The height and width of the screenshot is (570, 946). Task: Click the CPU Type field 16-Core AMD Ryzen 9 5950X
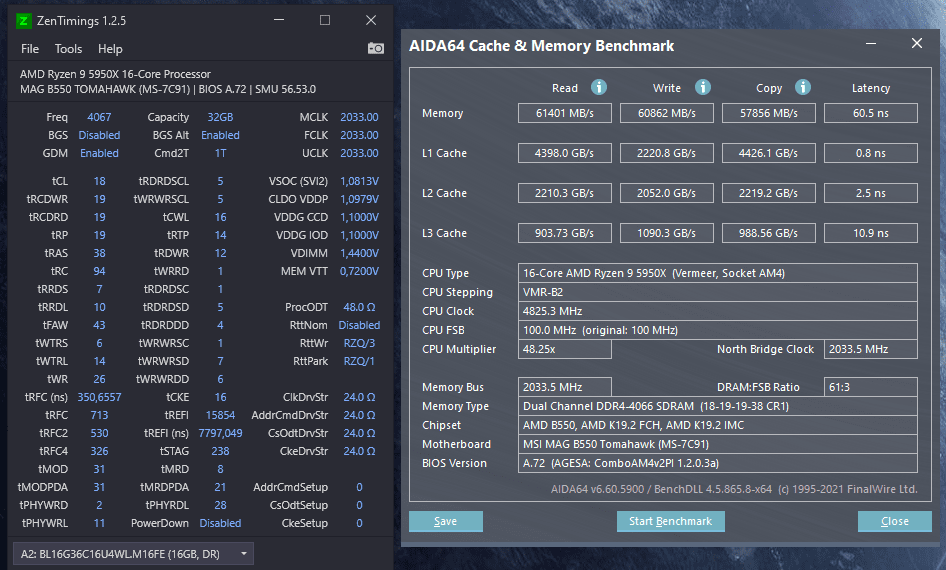[x=717, y=273]
